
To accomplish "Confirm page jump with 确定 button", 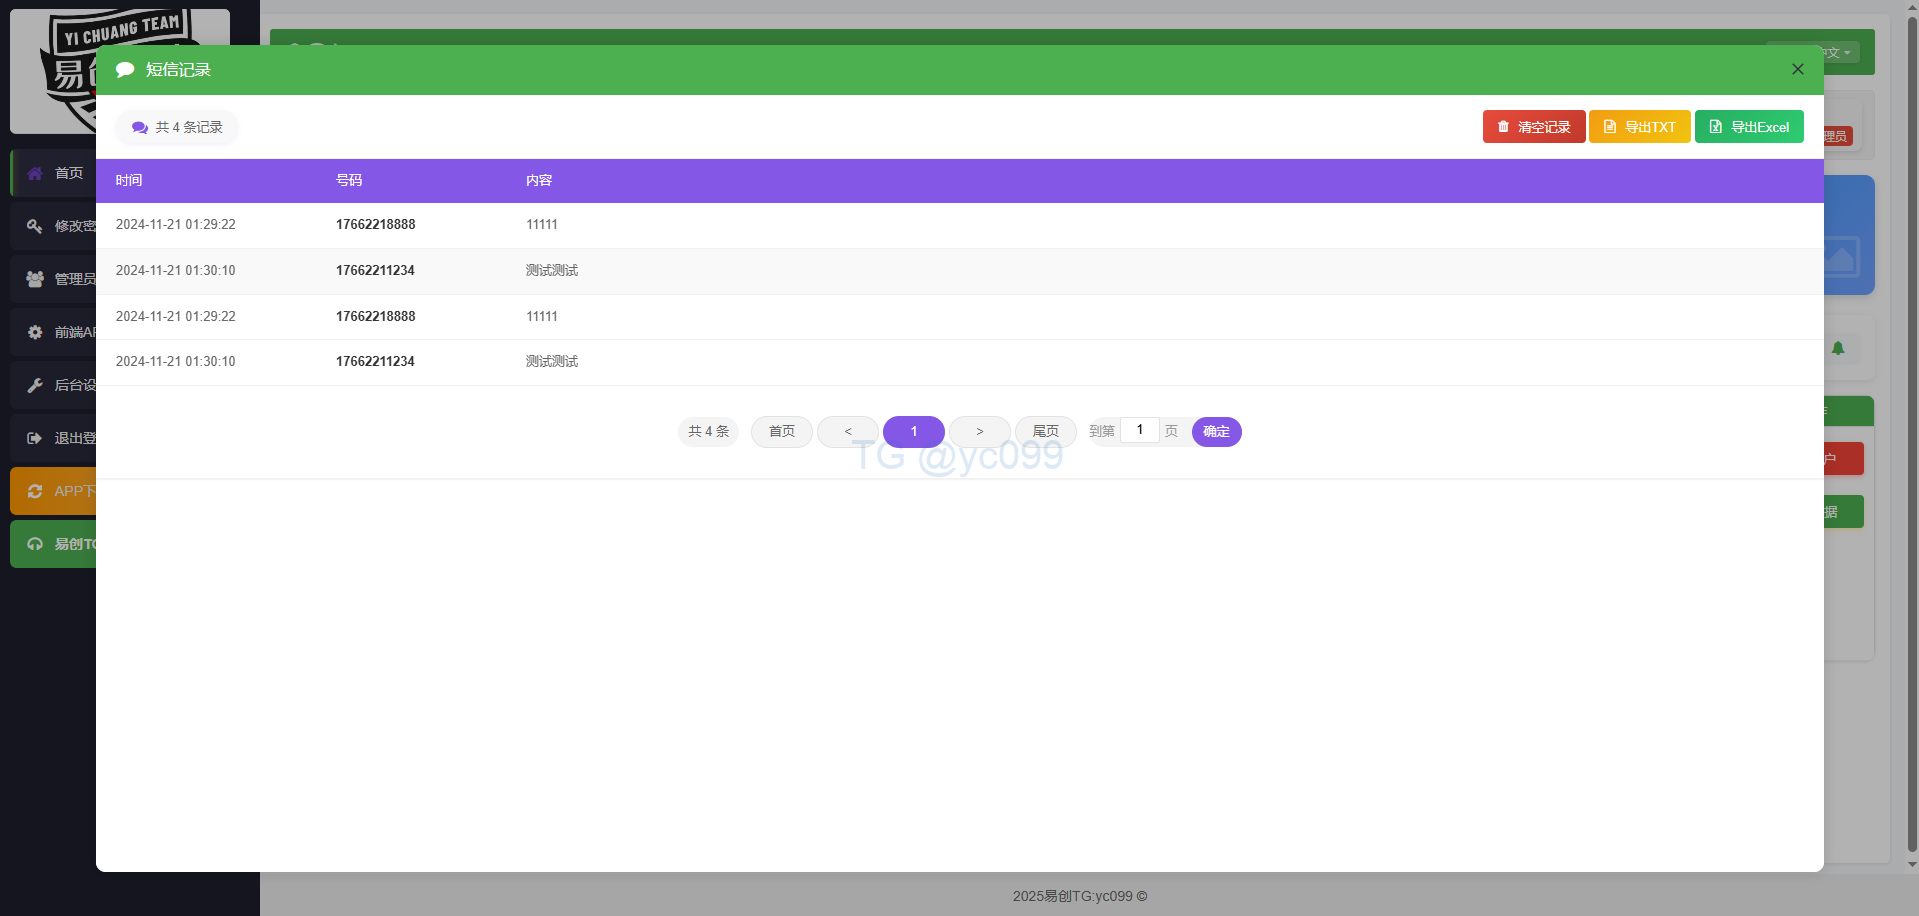I will (1216, 431).
